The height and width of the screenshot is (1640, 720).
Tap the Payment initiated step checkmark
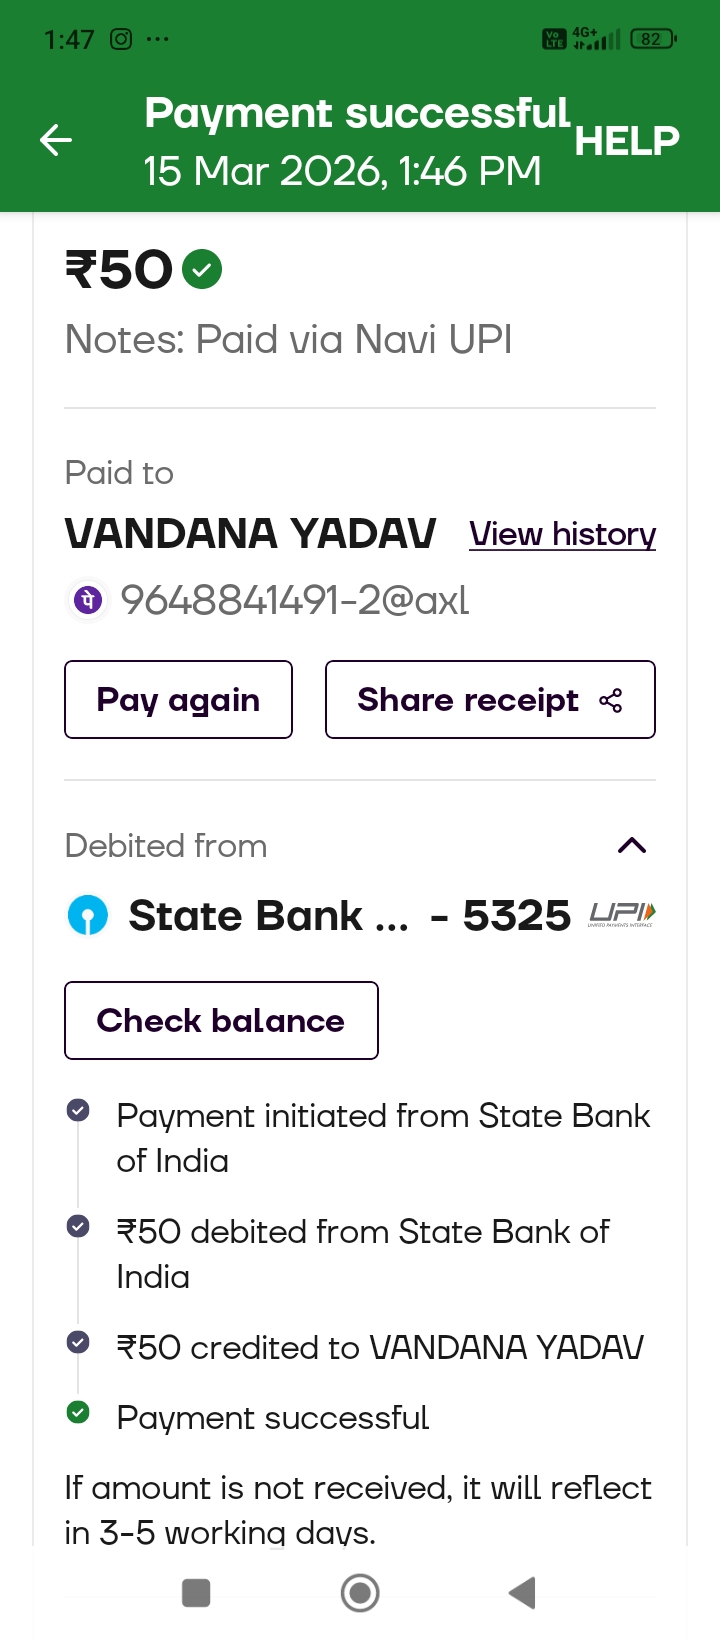click(78, 1110)
